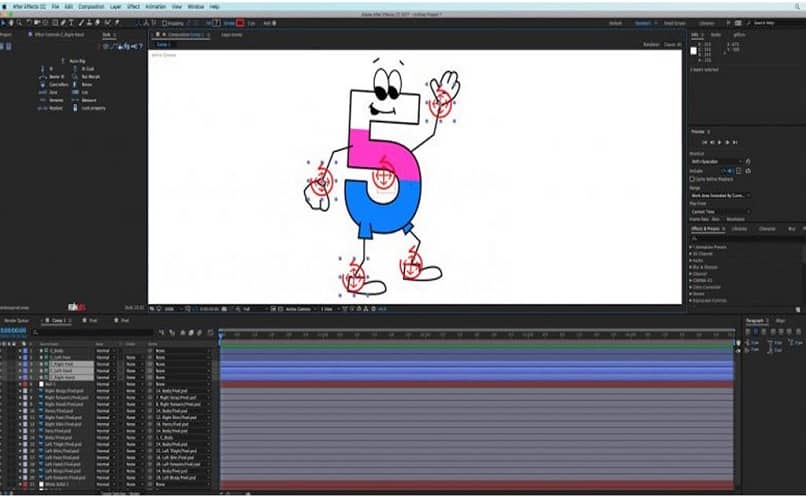Open the Help menu
806x497 pixels.
coord(214,7)
